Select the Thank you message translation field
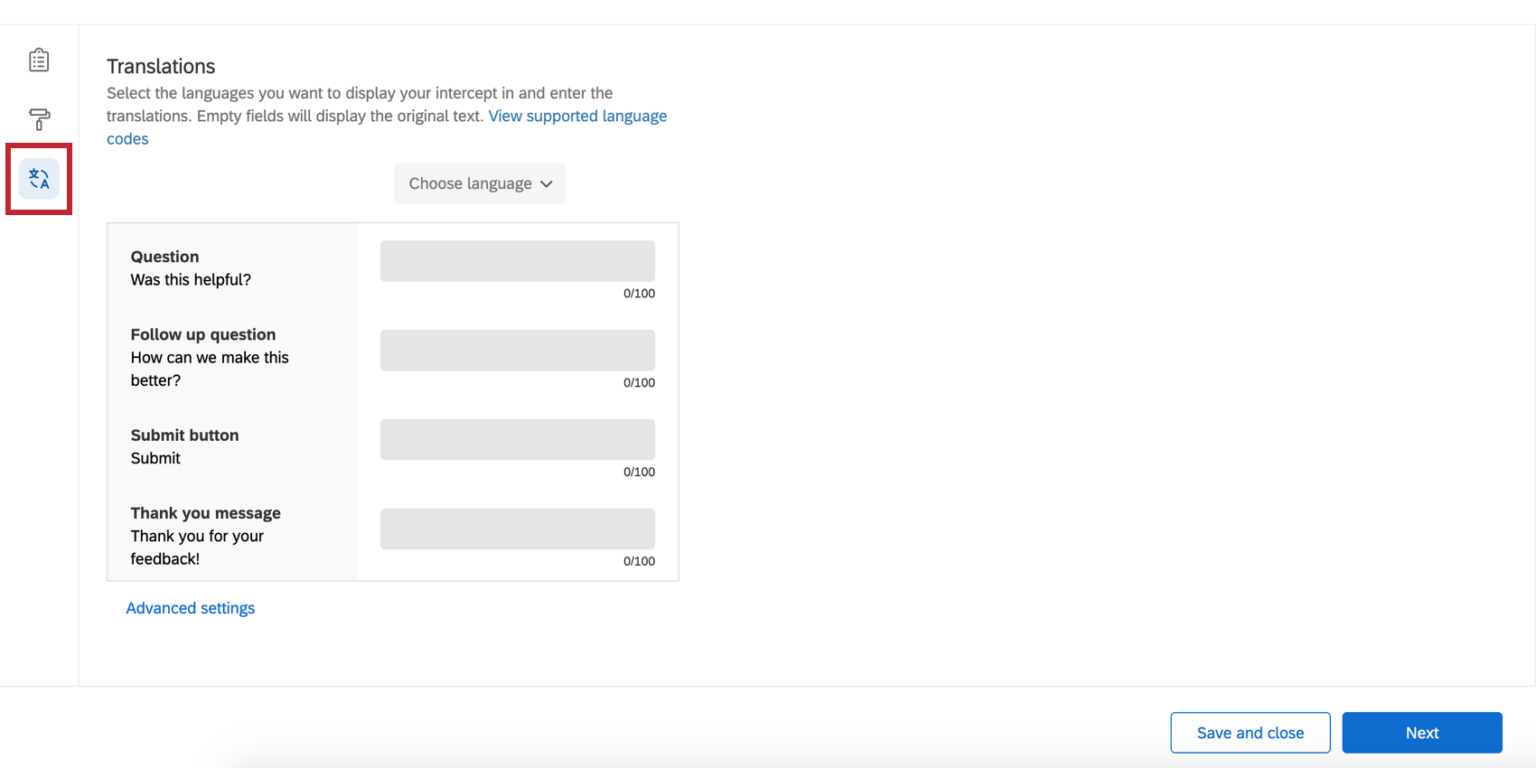Image resolution: width=1536 pixels, height=768 pixels. point(517,528)
